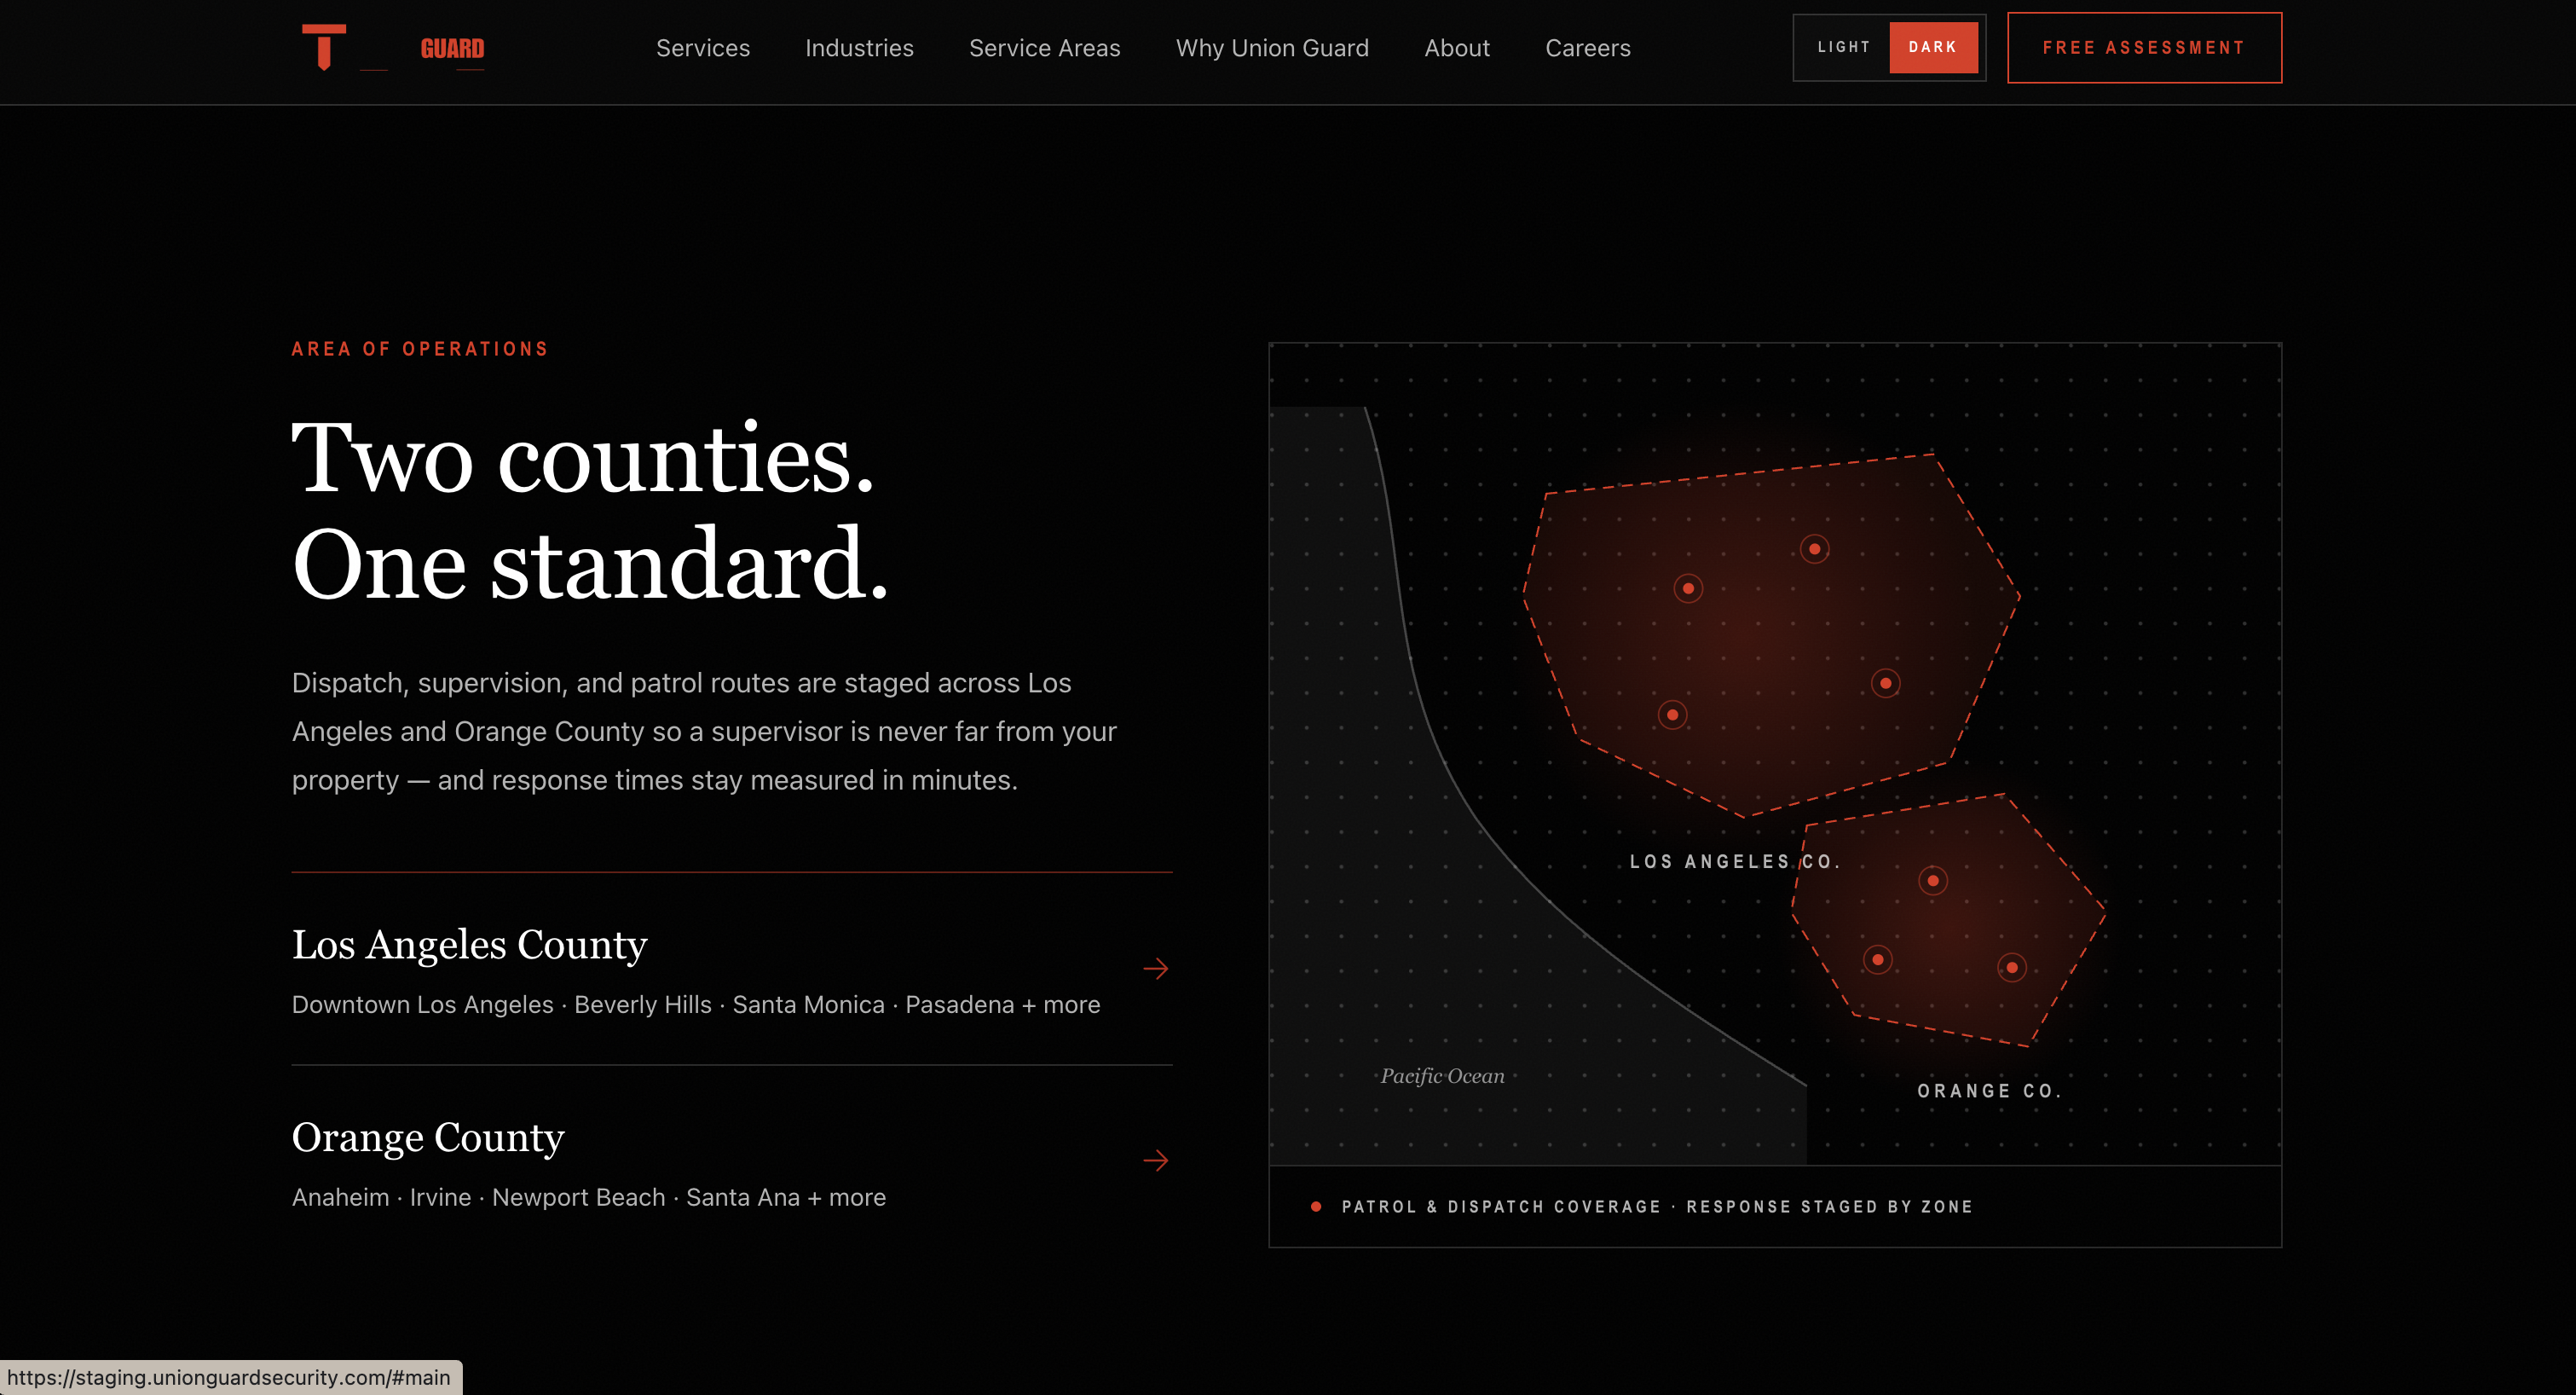Click the 'Pacific Ocean' map label
The width and height of the screenshot is (2576, 1395).
point(1443,1076)
